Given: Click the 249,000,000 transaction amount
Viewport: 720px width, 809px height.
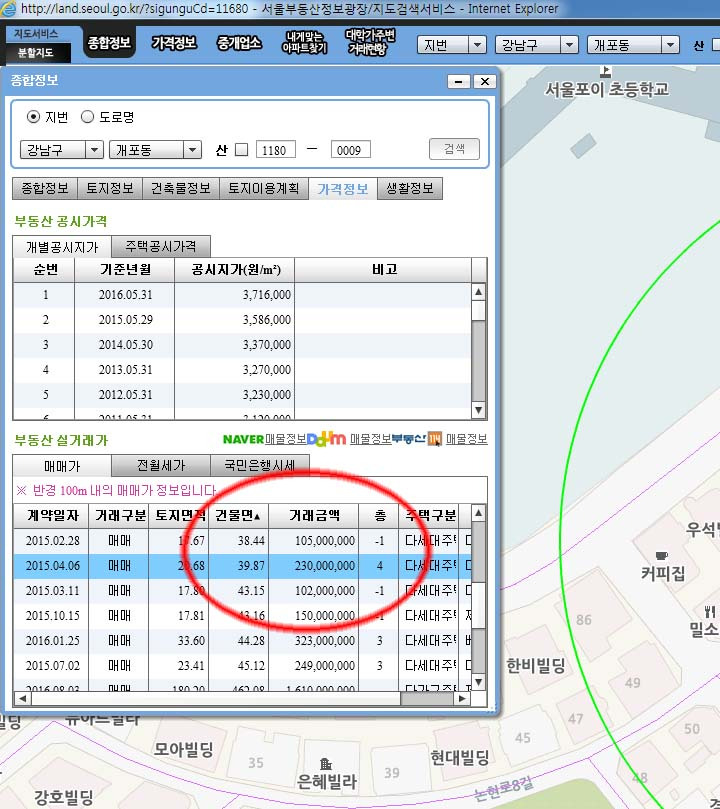Looking at the screenshot, I should point(325,666).
